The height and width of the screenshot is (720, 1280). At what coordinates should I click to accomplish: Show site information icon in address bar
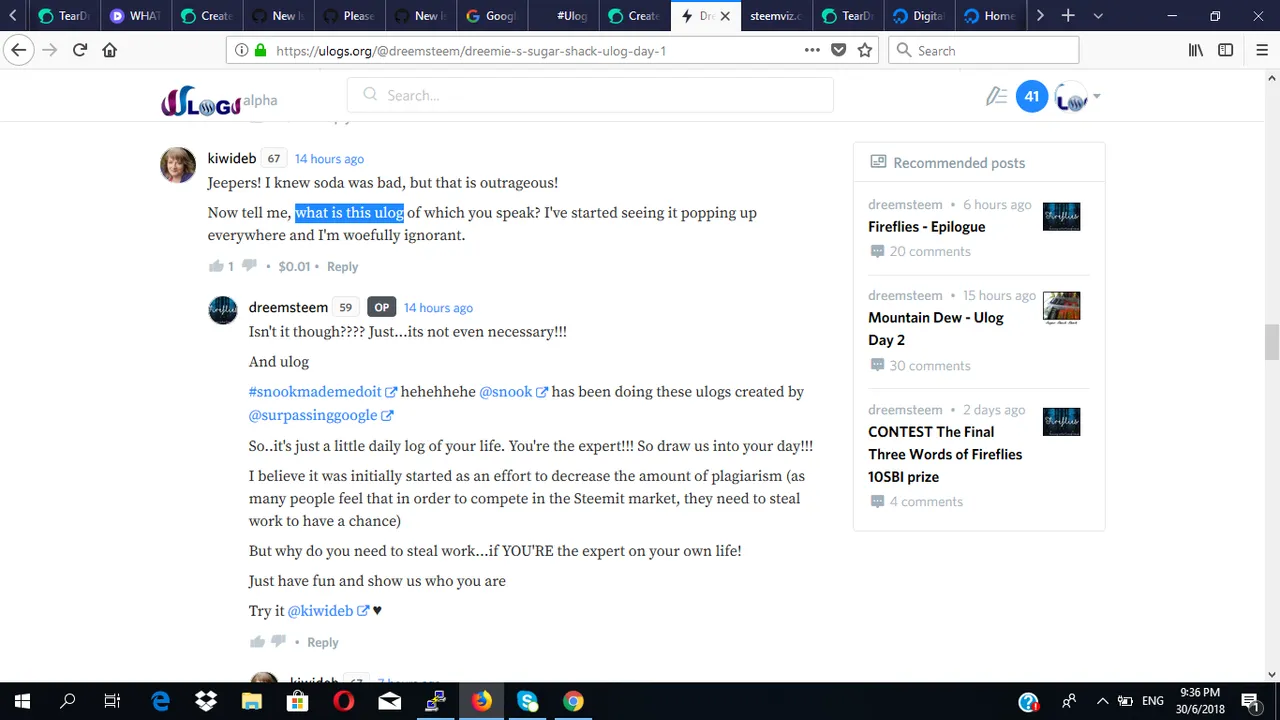click(241, 50)
